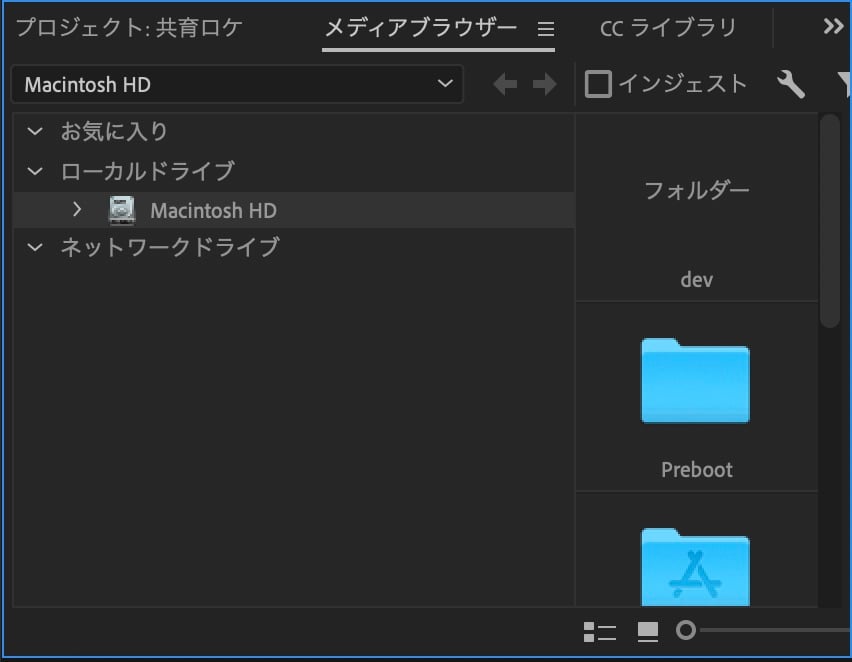Expand the Macintosh HD tree node
The width and height of the screenshot is (852, 662).
(x=77, y=209)
